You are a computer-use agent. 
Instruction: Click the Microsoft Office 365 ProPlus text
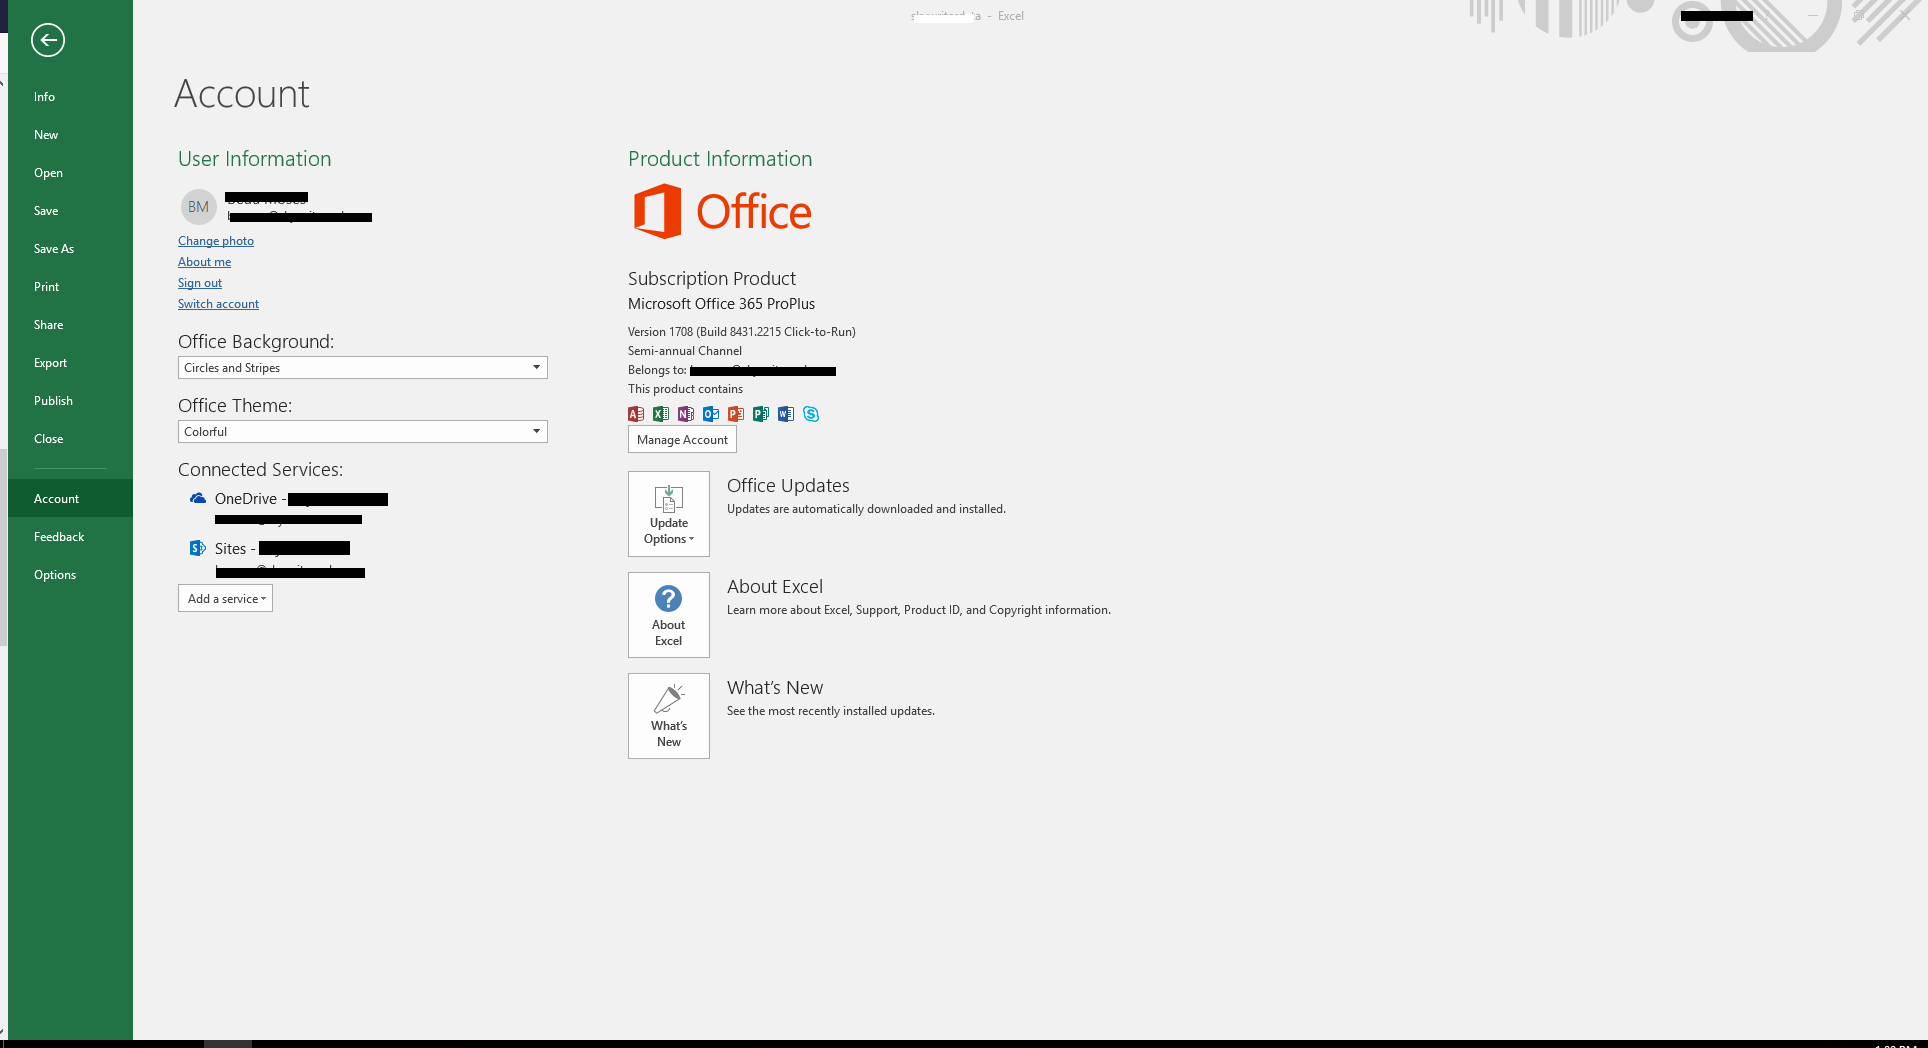pyautogui.click(x=721, y=304)
